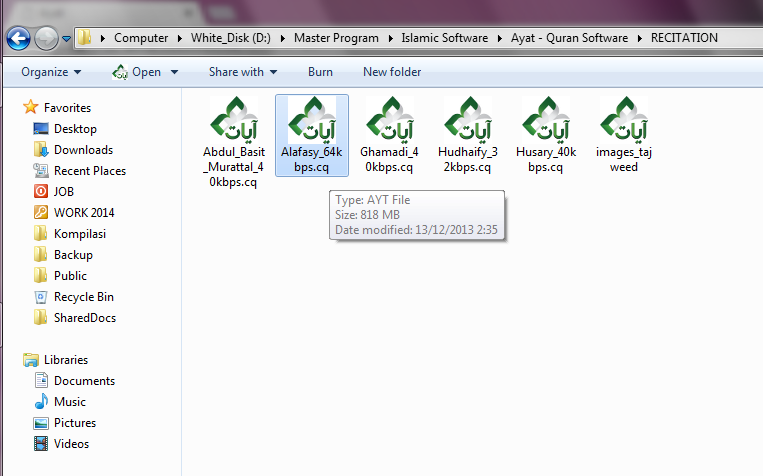This screenshot has width=763, height=476.
Task: Open Recycle Bin in Favorites
Action: pyautogui.click(x=73, y=297)
